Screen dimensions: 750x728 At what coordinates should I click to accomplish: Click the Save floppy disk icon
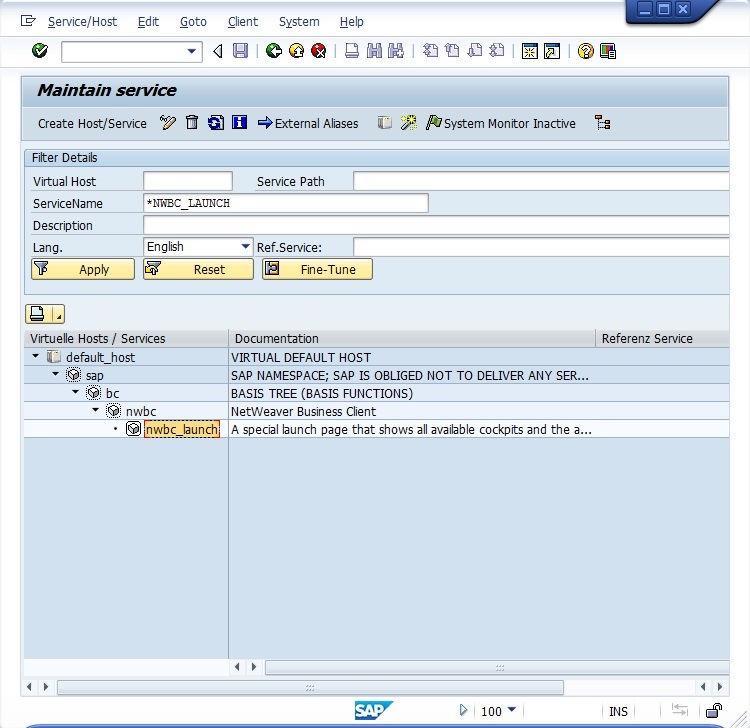tap(240, 51)
